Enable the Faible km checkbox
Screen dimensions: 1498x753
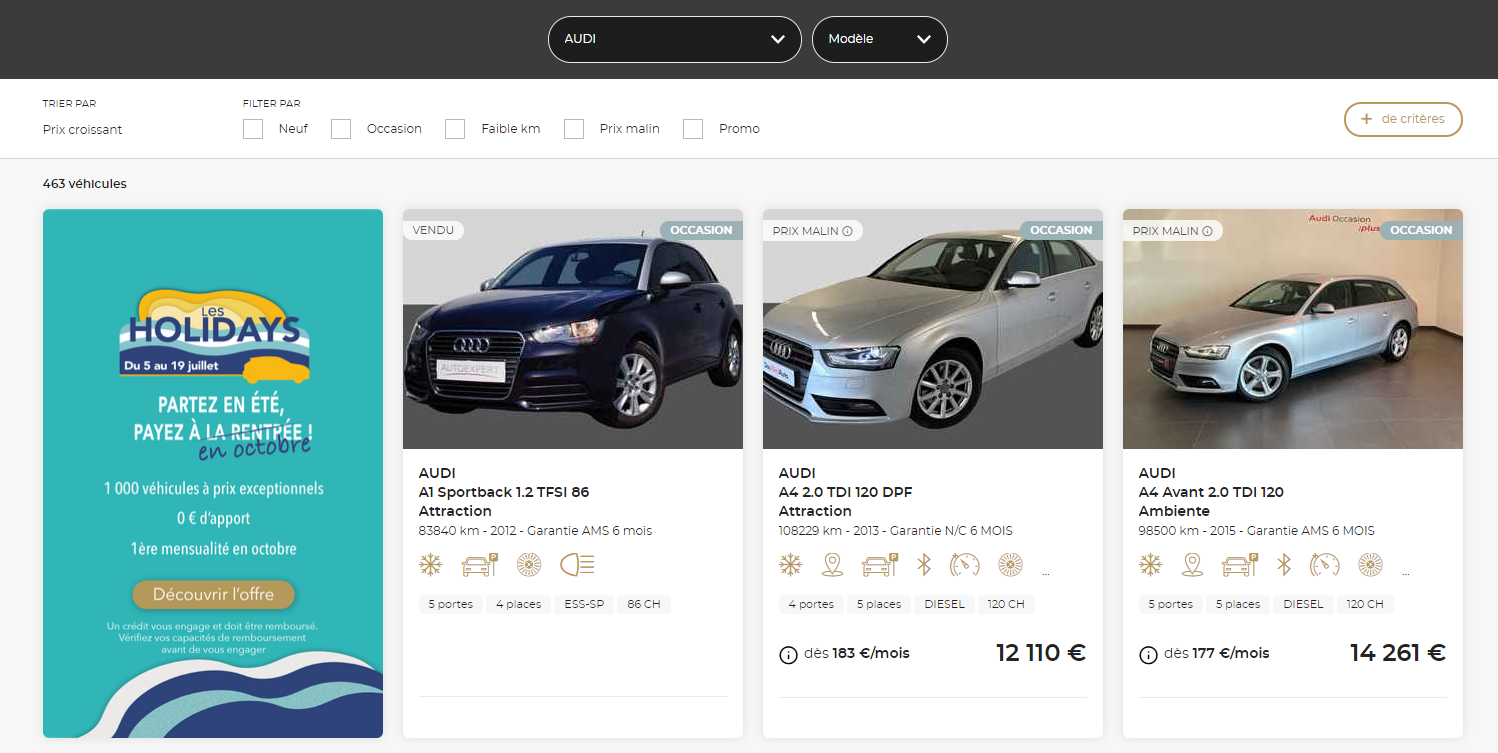[x=455, y=129]
